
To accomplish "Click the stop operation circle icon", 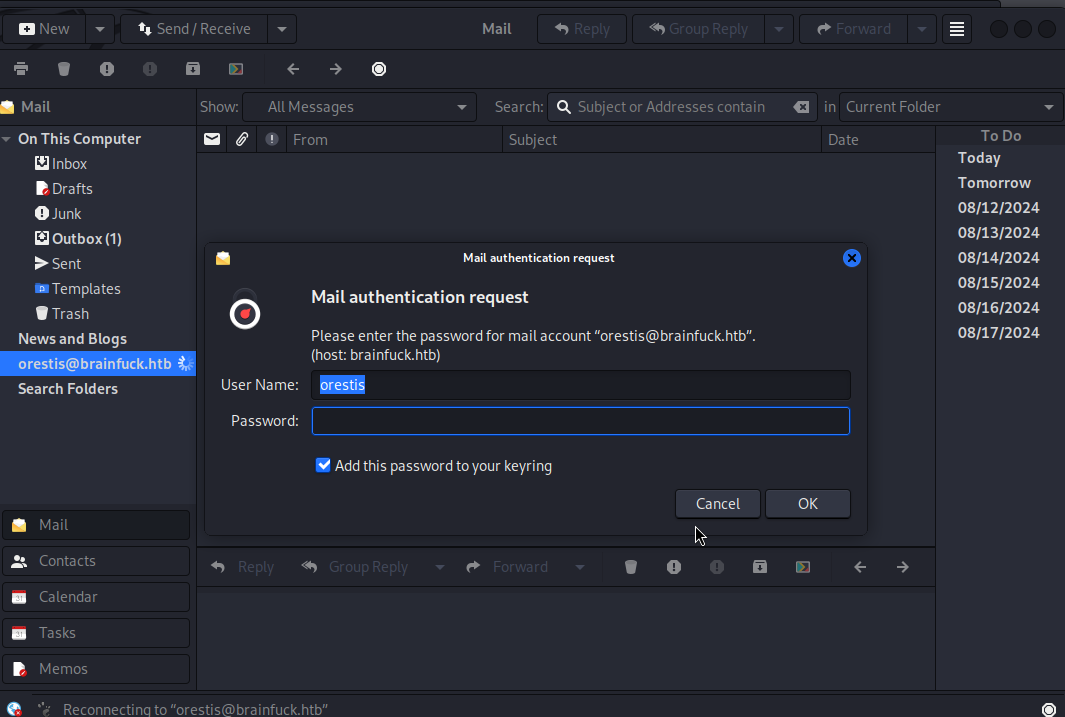I will click(x=379, y=69).
